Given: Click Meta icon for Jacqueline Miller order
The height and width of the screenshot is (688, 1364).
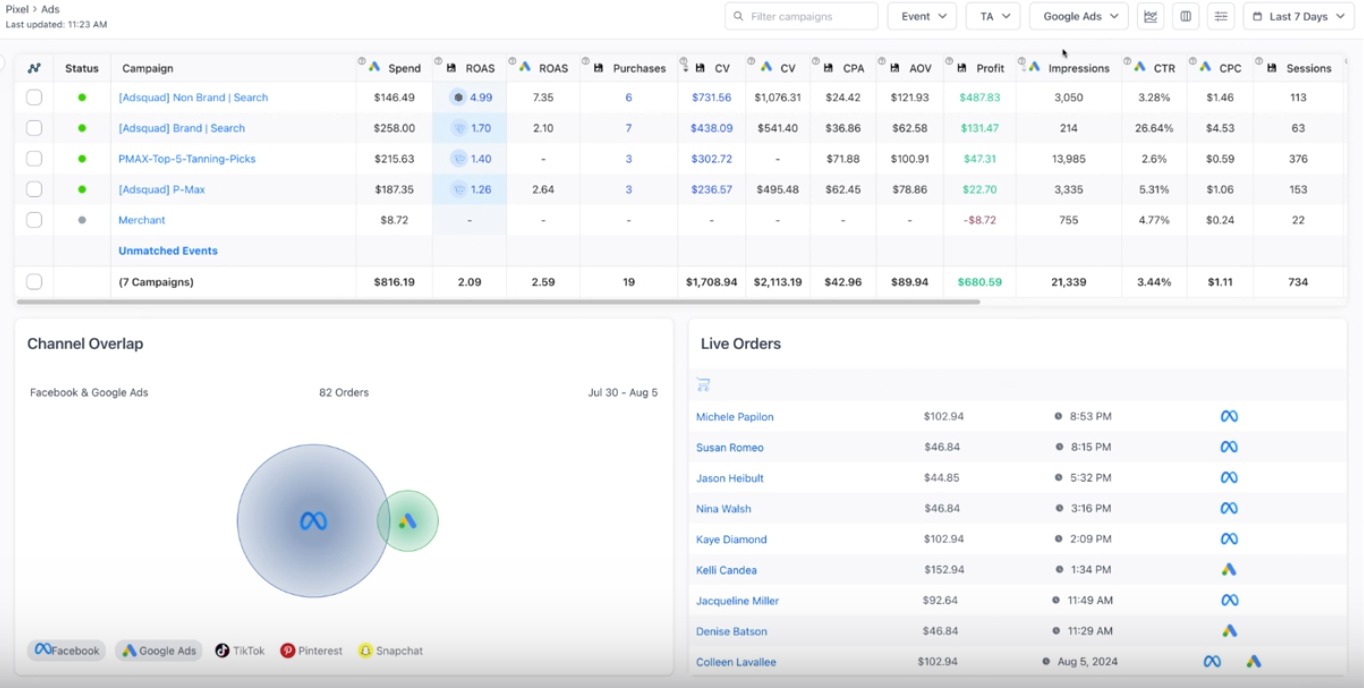Looking at the screenshot, I should tap(1229, 600).
